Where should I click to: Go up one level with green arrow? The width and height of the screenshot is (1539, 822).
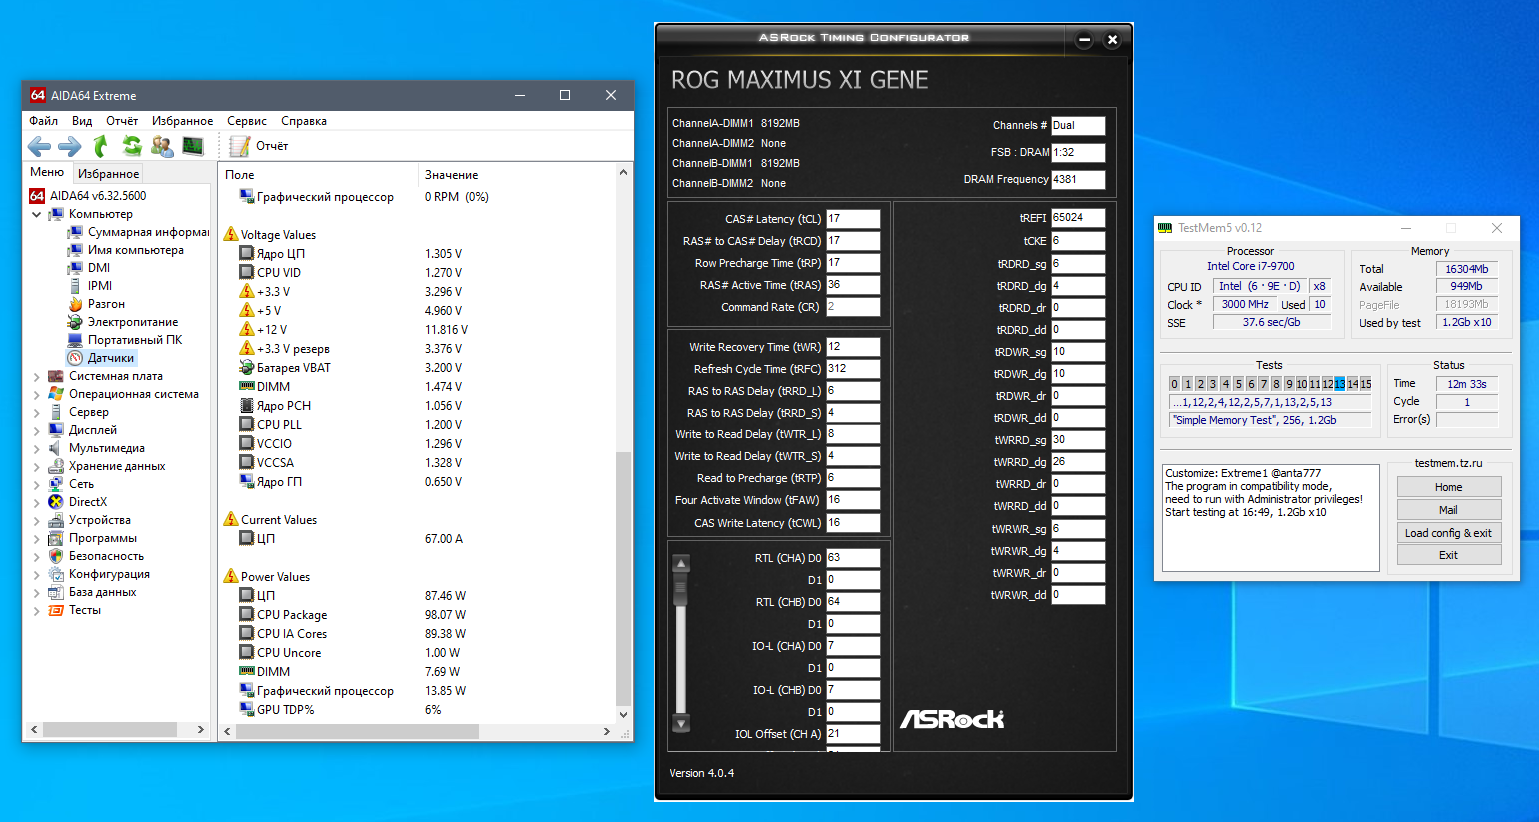point(100,146)
